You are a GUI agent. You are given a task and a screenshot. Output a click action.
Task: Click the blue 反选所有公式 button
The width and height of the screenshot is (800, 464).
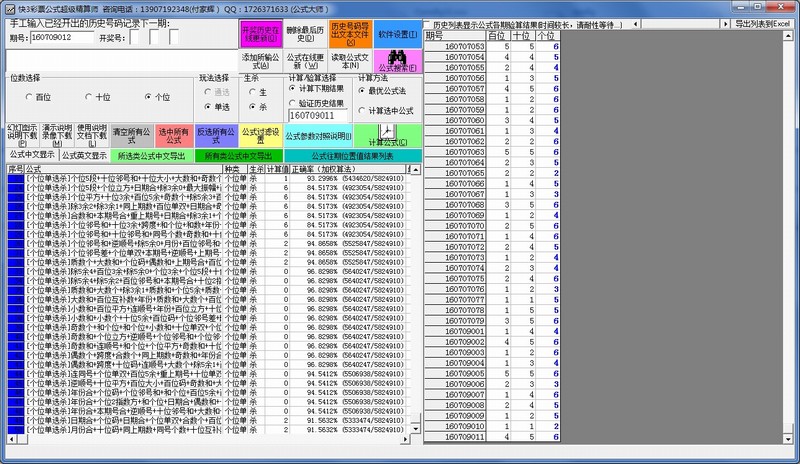tap(214, 135)
